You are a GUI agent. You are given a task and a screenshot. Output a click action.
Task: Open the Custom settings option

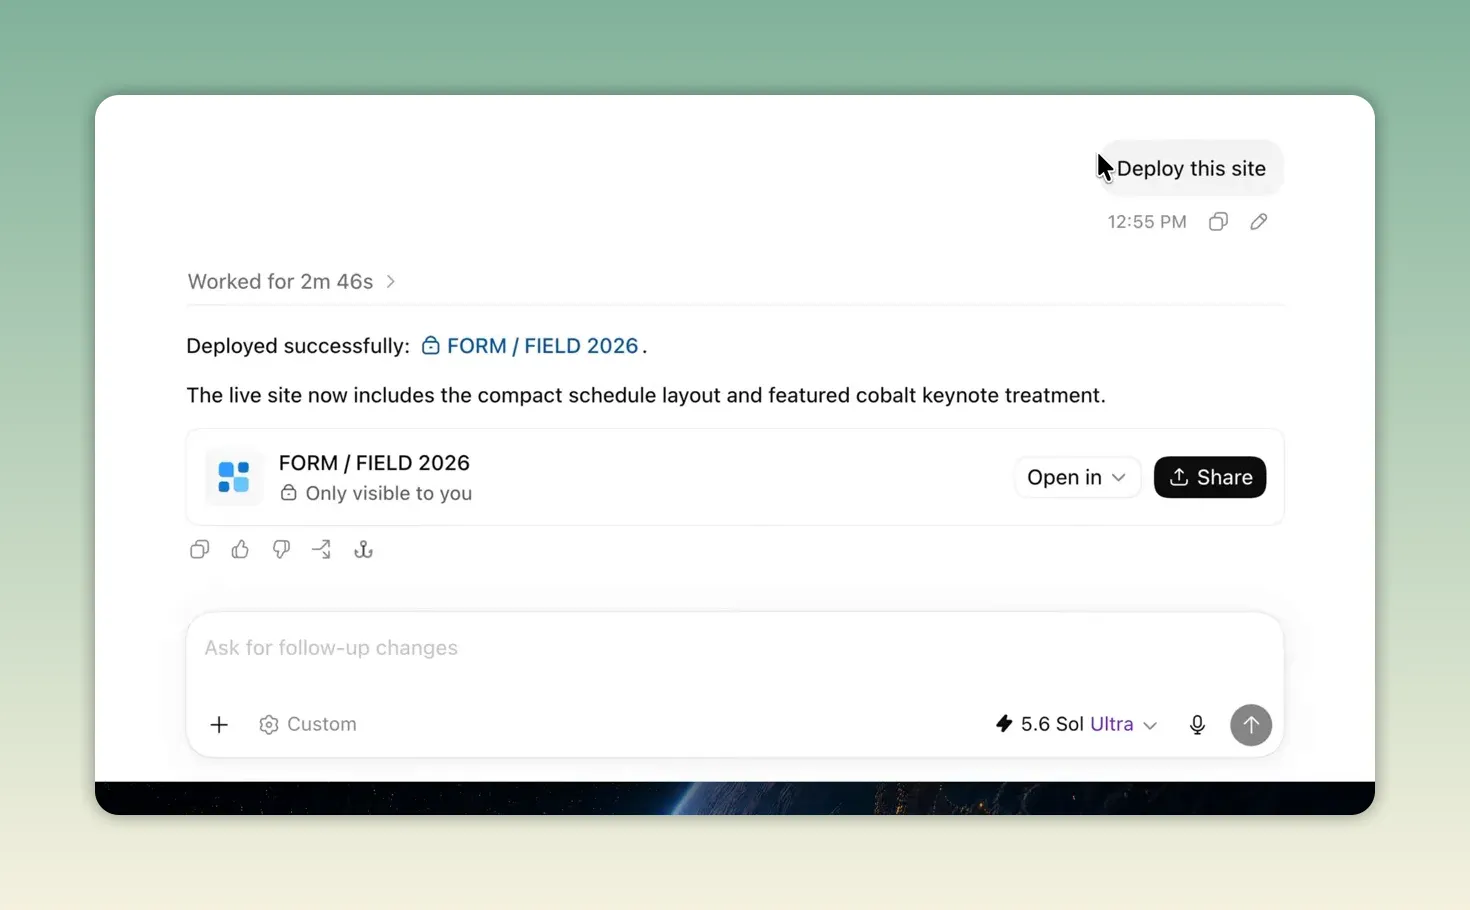308,725
